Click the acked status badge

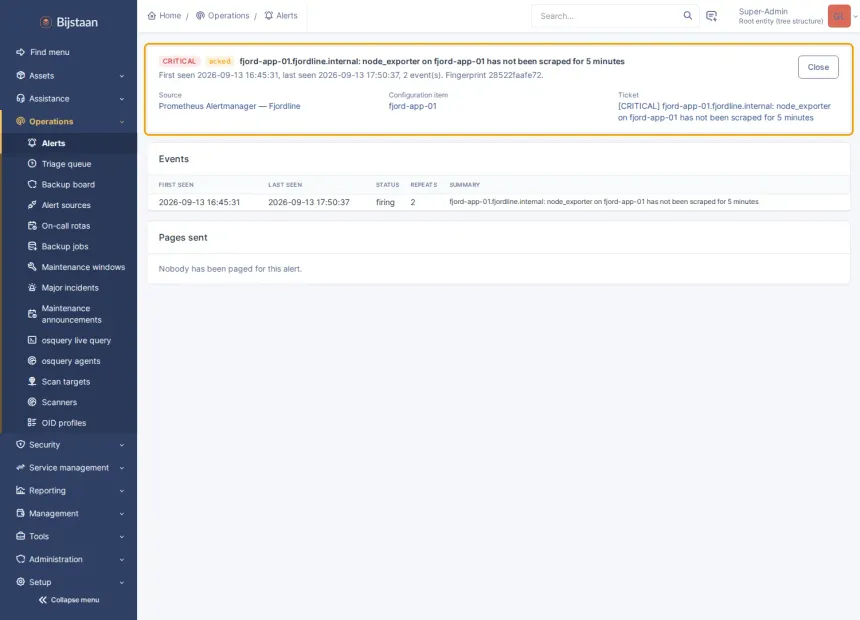pos(219,61)
